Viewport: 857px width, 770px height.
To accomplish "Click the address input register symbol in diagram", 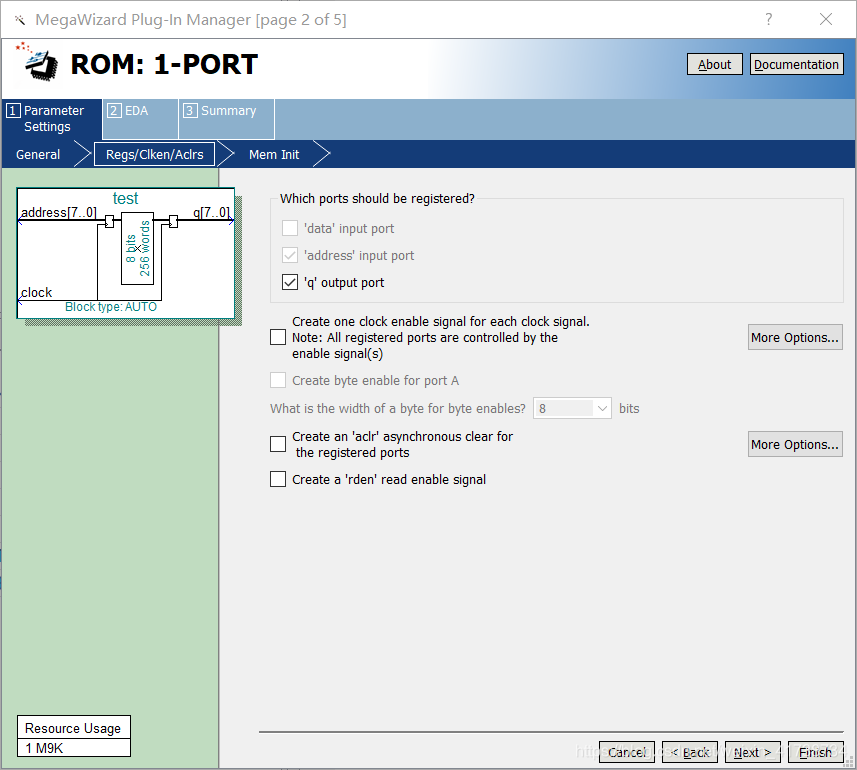I will (109, 221).
